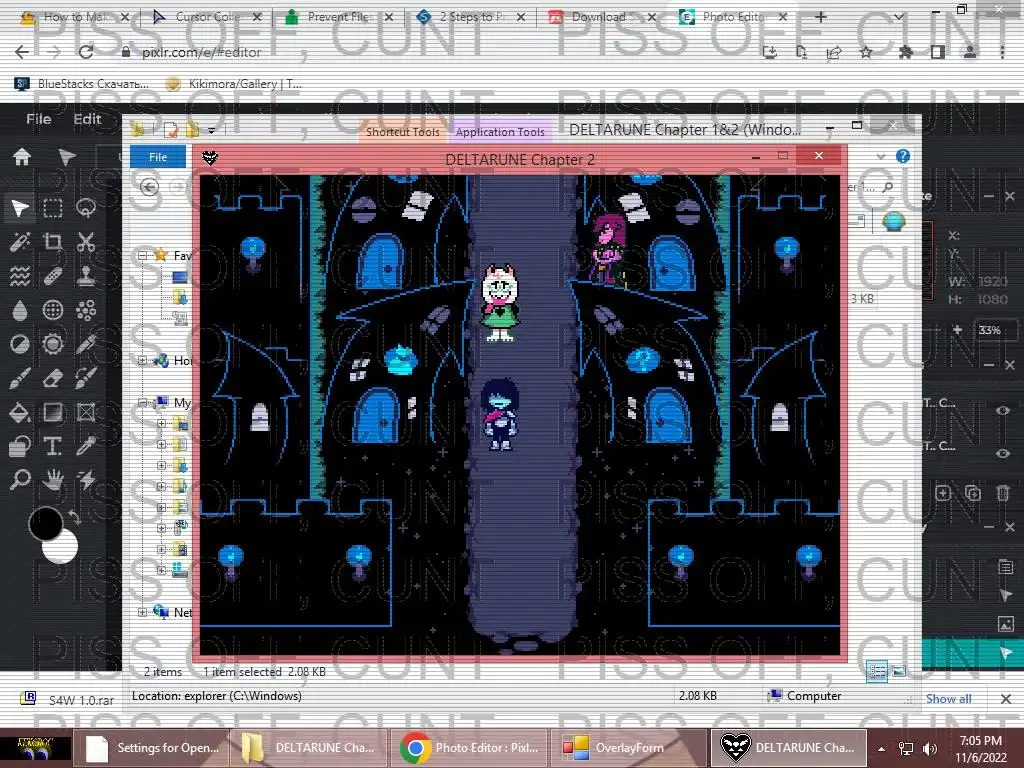Switch to the Cursor Colle Chrome tab
The height and width of the screenshot is (768, 1024).
click(206, 17)
